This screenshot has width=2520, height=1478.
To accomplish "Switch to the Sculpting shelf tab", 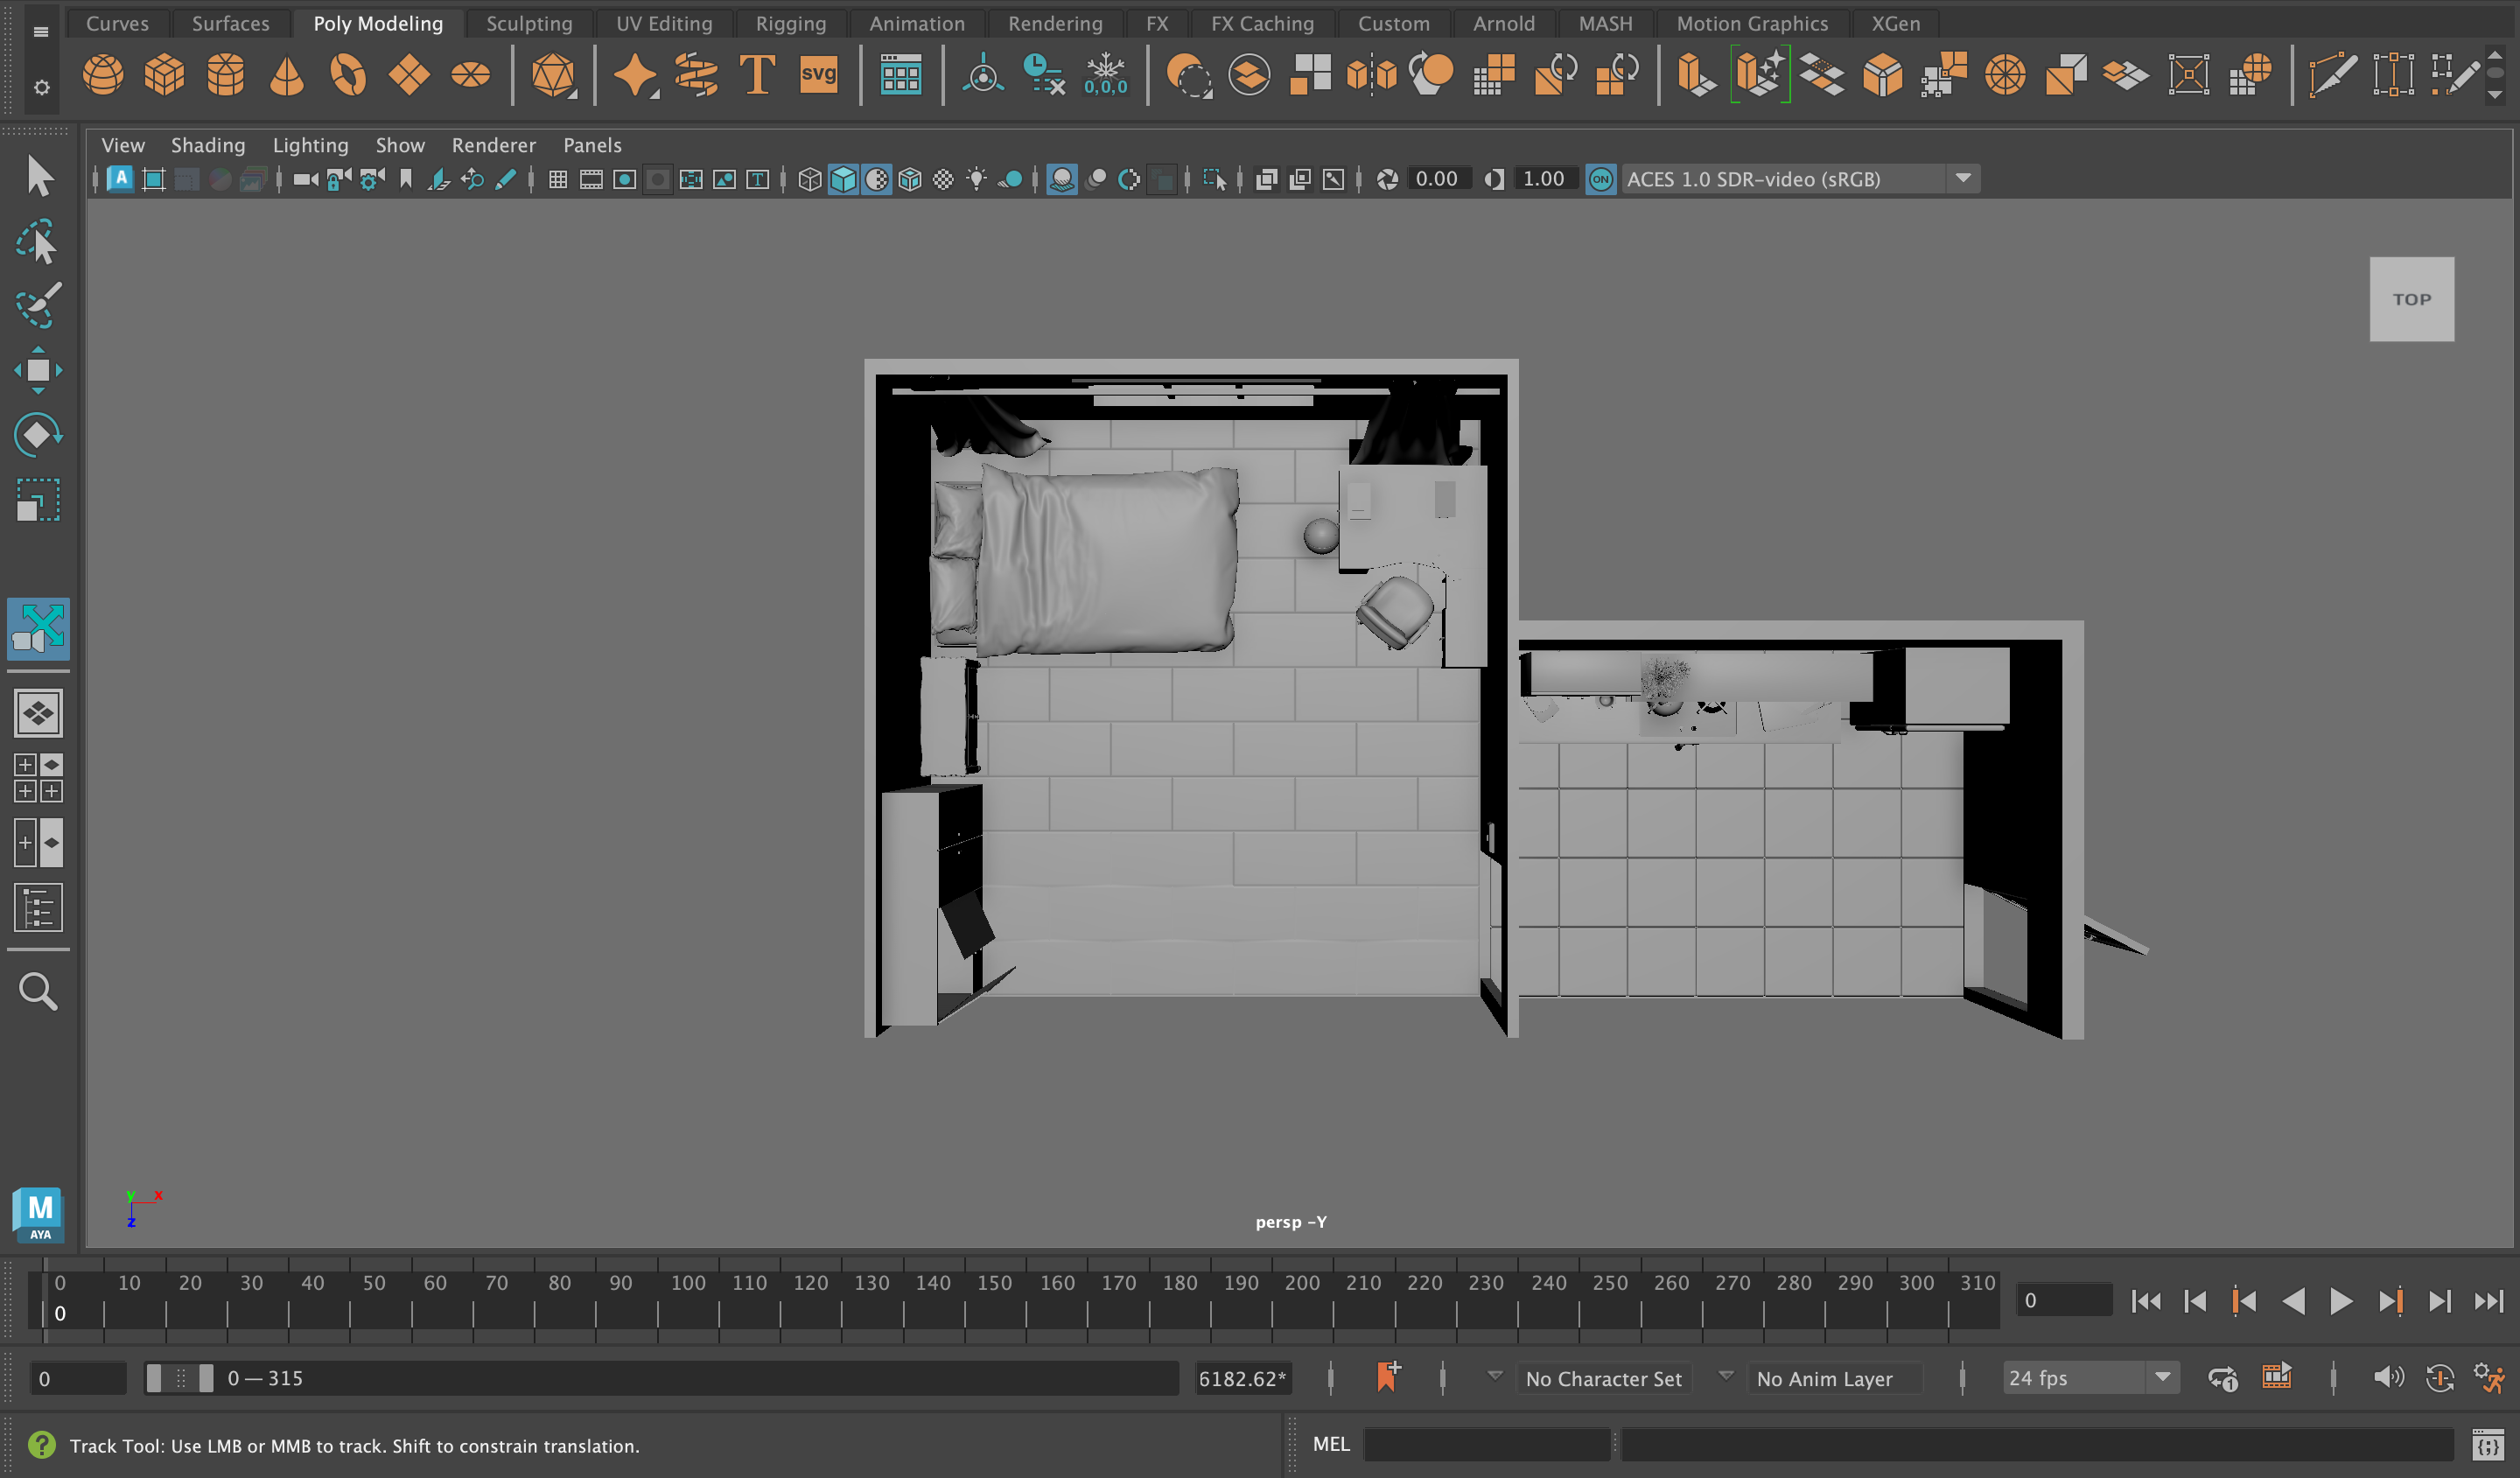I will point(529,23).
